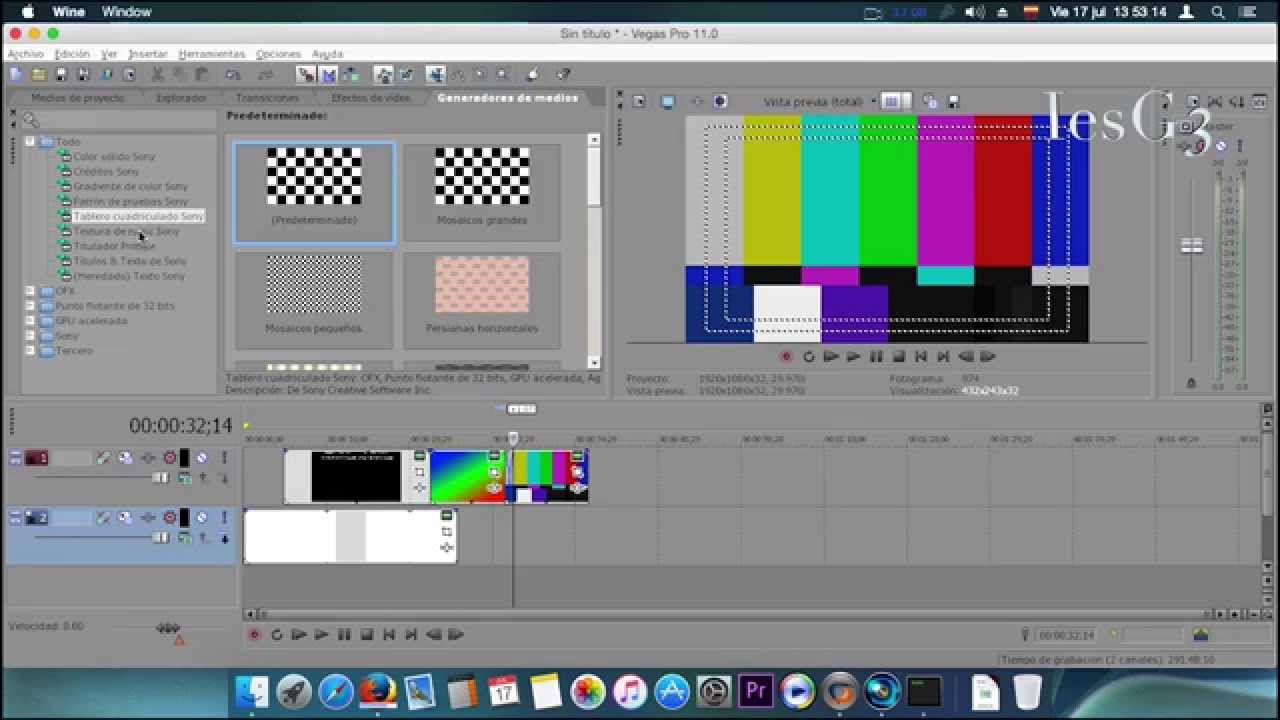Click Record button in the timeline transport bar
The width and height of the screenshot is (1280, 720).
[254, 634]
